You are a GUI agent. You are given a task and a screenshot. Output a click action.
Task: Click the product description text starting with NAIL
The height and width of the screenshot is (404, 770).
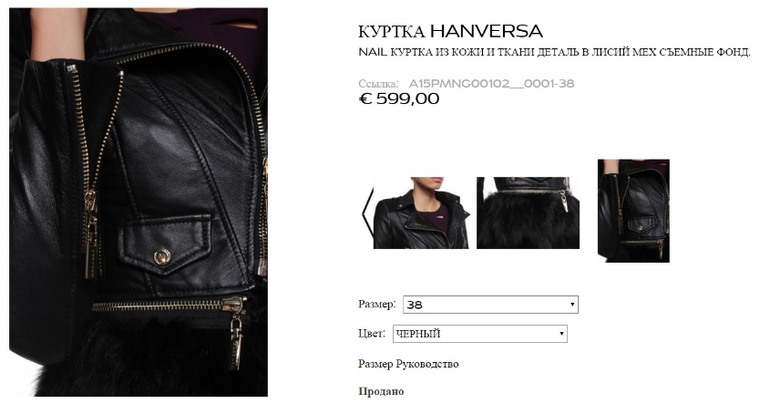pyautogui.click(x=554, y=52)
